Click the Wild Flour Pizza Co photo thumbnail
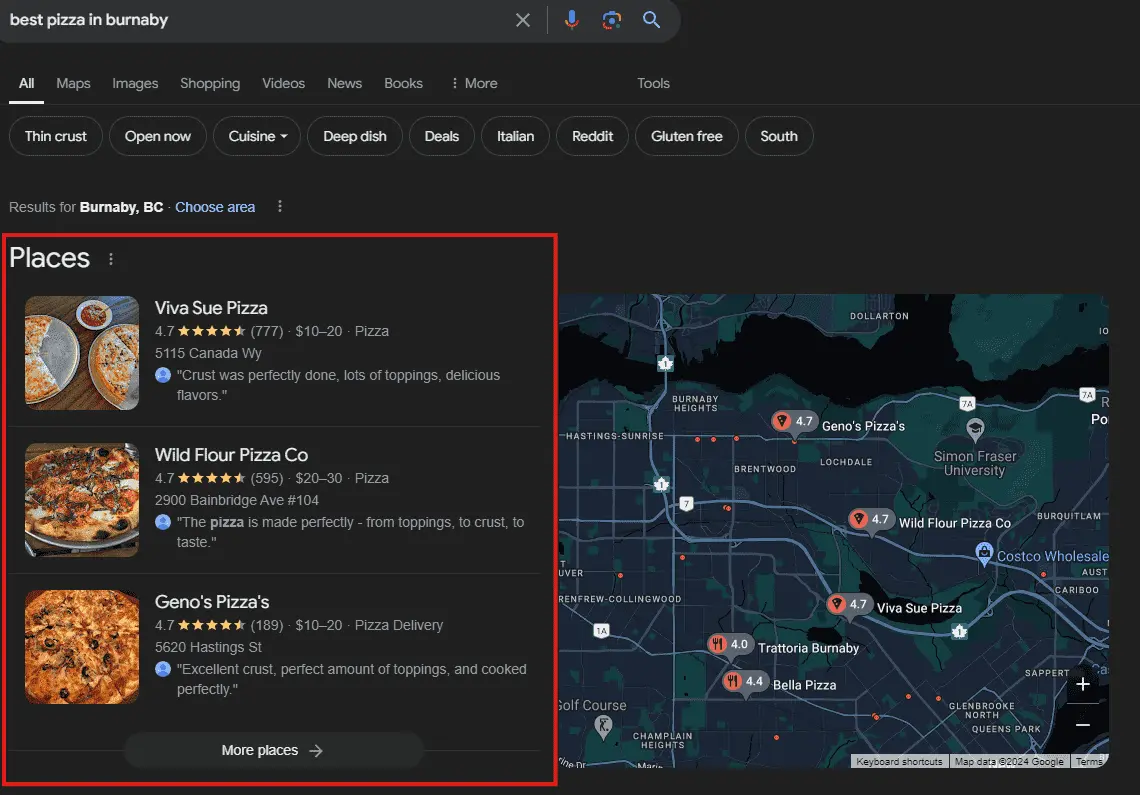The width and height of the screenshot is (1140, 795). (82, 500)
